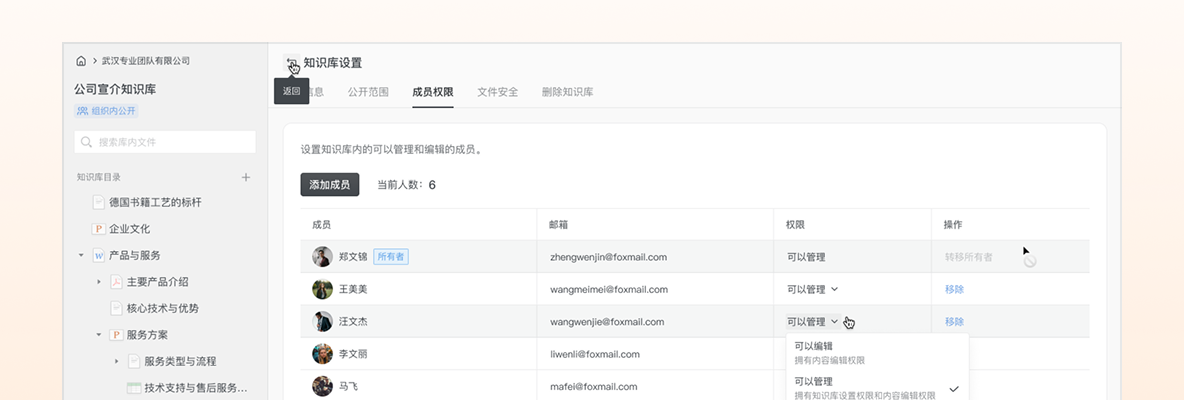This screenshot has height=400, width=1184.
Task: Click email wangwenjie@foxmail.com
Action: coord(607,322)
